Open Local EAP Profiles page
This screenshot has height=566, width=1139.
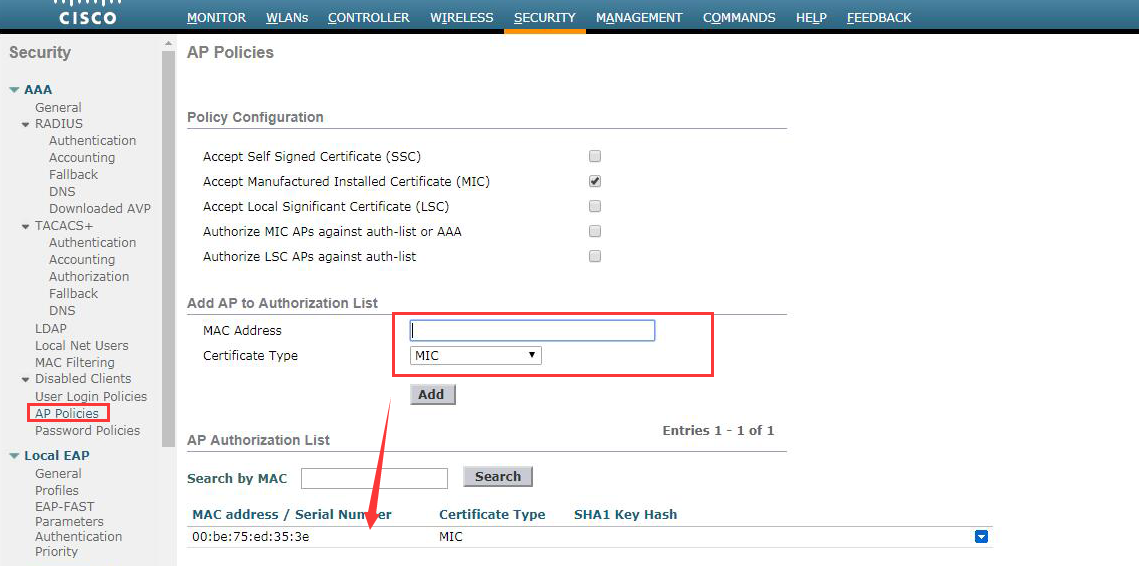[57, 490]
